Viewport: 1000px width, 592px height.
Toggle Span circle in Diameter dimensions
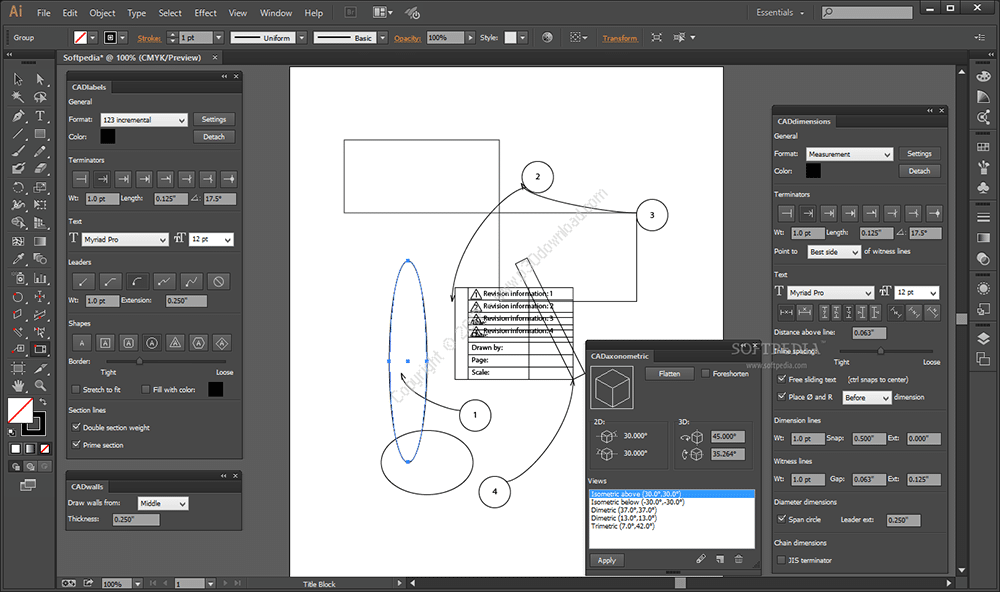point(783,519)
